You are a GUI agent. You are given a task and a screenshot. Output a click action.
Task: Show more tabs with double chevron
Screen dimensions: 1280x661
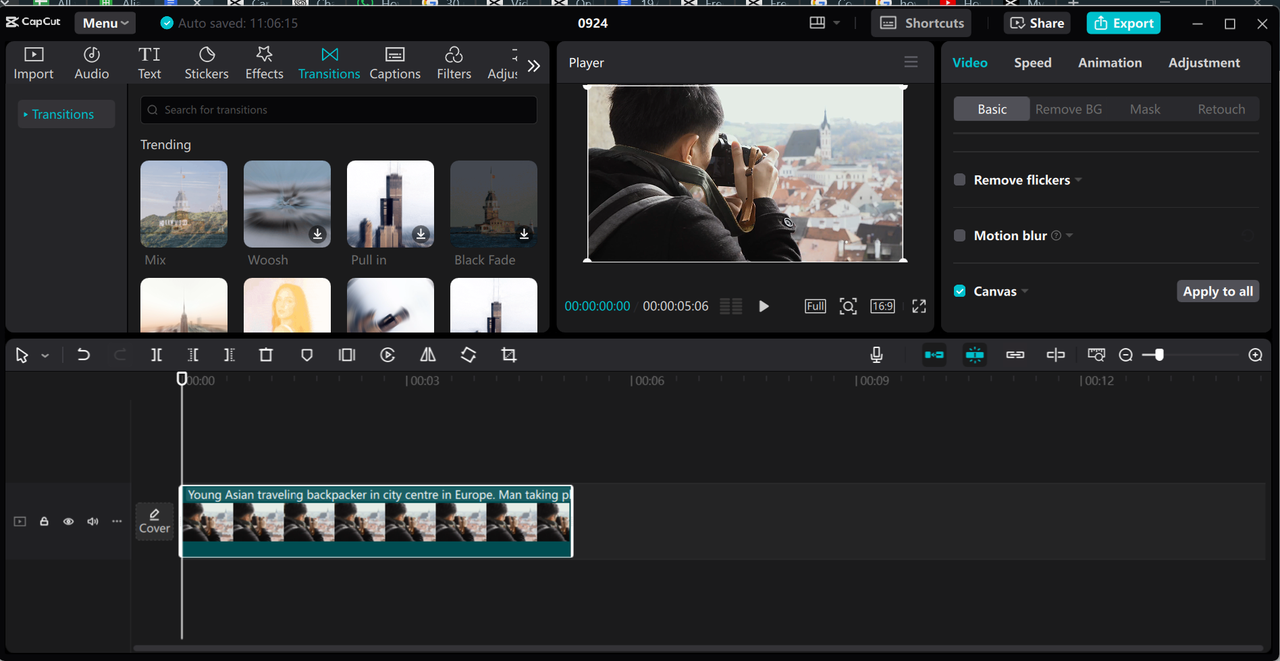(x=534, y=66)
